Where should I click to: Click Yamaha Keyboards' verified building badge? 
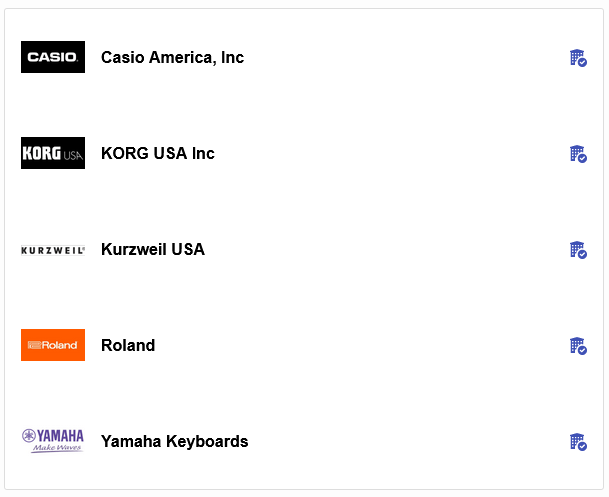coord(577,442)
